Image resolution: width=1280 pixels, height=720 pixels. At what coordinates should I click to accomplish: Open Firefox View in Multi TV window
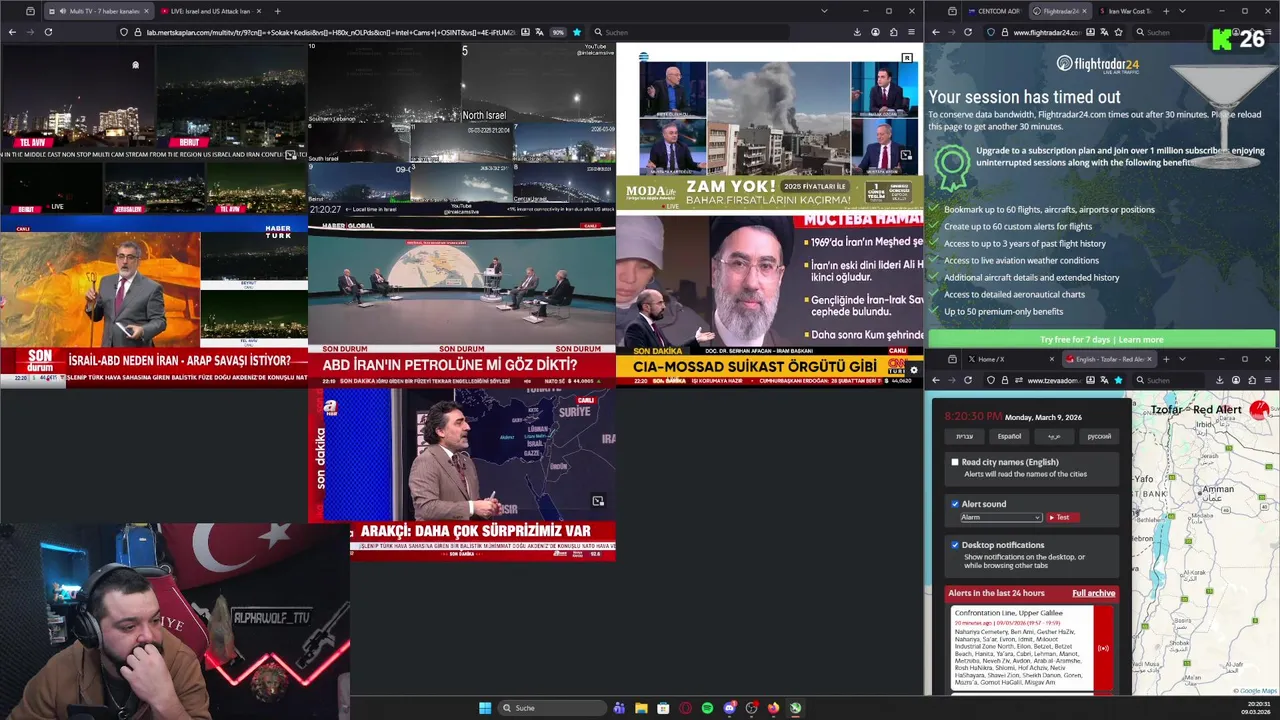(30, 11)
